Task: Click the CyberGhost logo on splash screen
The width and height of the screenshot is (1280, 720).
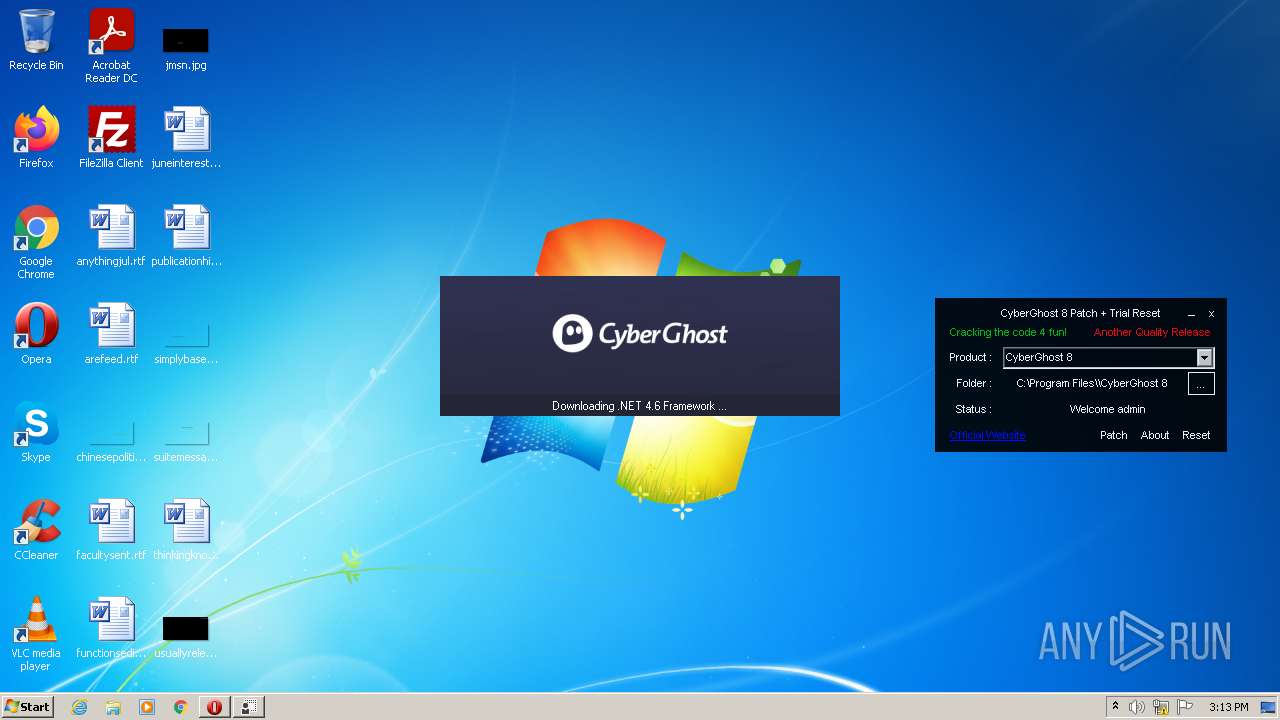Action: 640,333
